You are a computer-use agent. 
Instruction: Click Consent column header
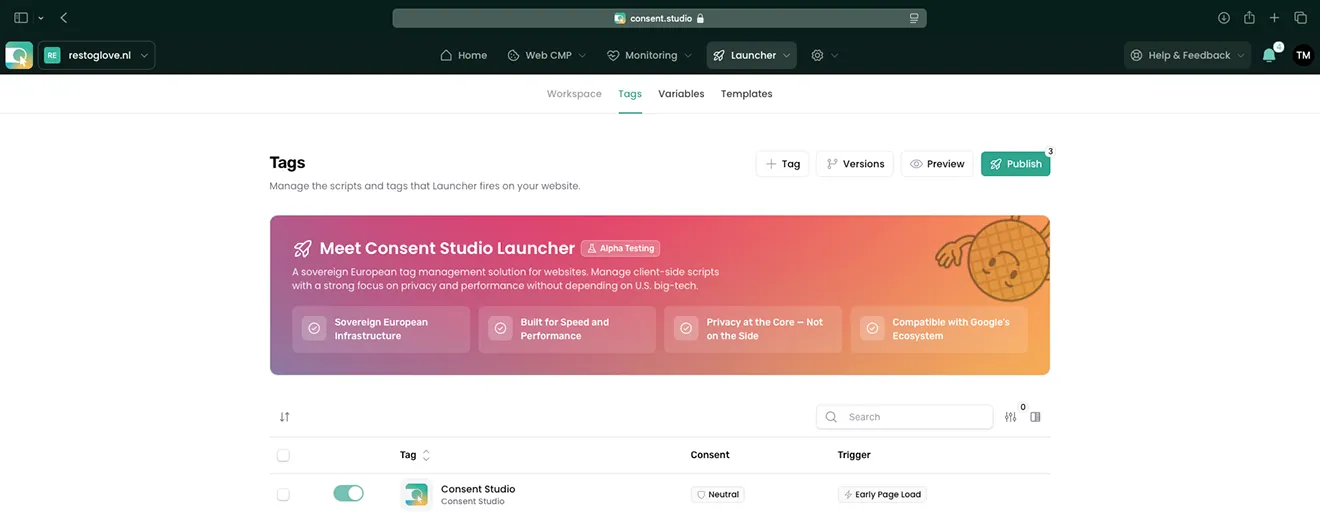pyautogui.click(x=710, y=455)
